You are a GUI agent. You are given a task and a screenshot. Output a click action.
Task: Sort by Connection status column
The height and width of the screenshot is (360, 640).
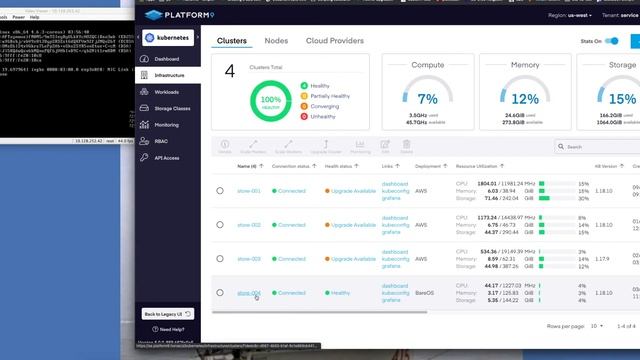pos(294,166)
